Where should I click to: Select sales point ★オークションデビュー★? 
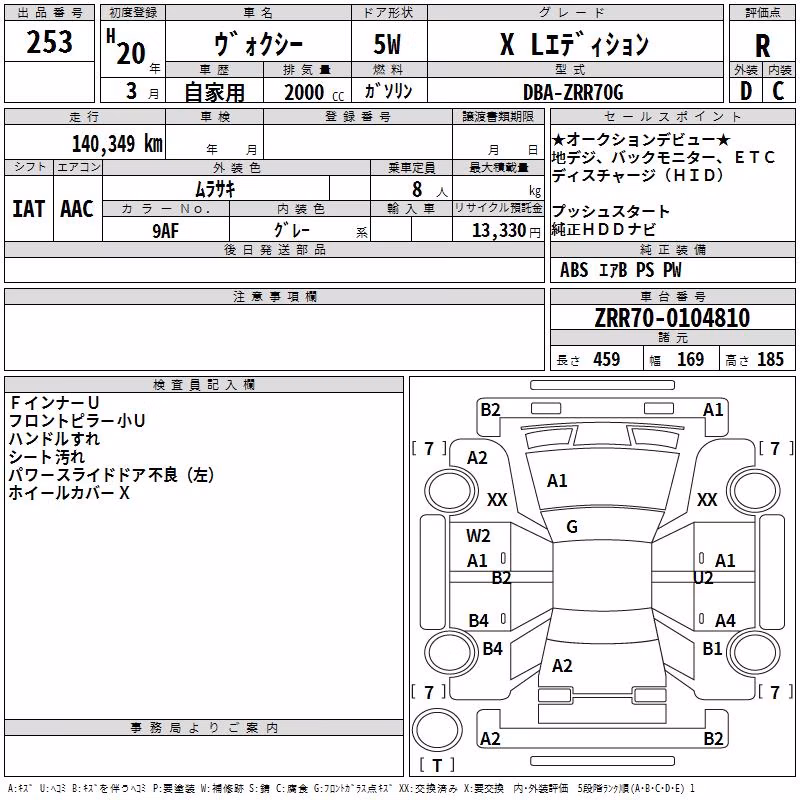pos(641,139)
